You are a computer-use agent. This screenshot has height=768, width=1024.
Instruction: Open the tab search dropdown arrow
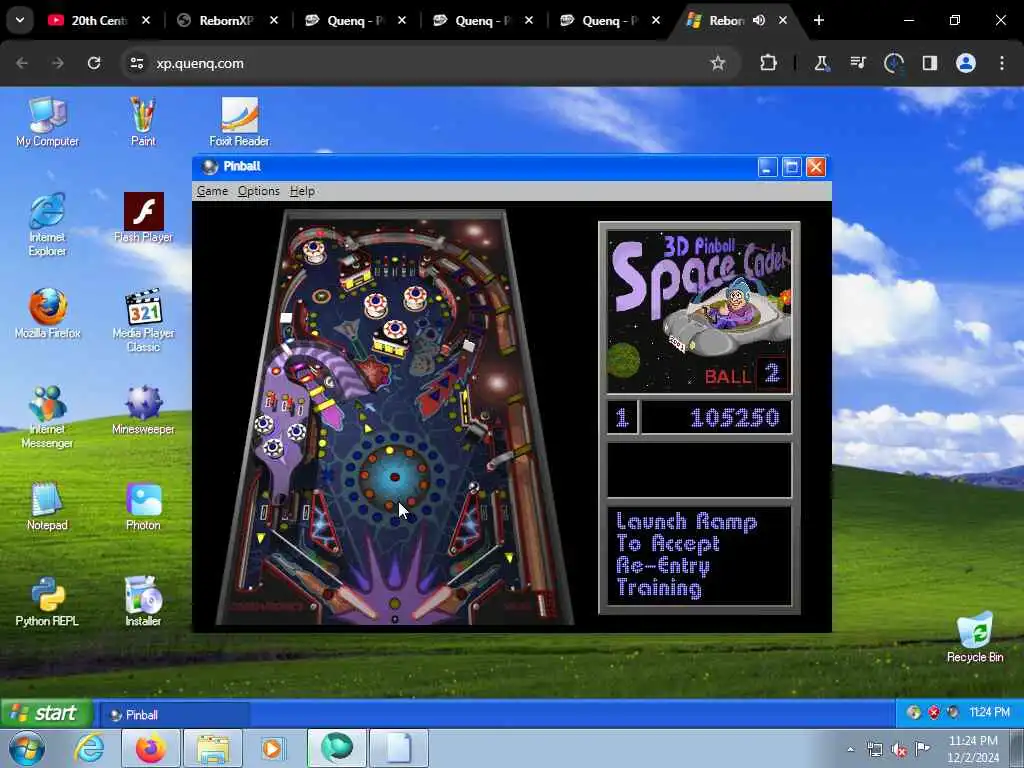[x=20, y=20]
